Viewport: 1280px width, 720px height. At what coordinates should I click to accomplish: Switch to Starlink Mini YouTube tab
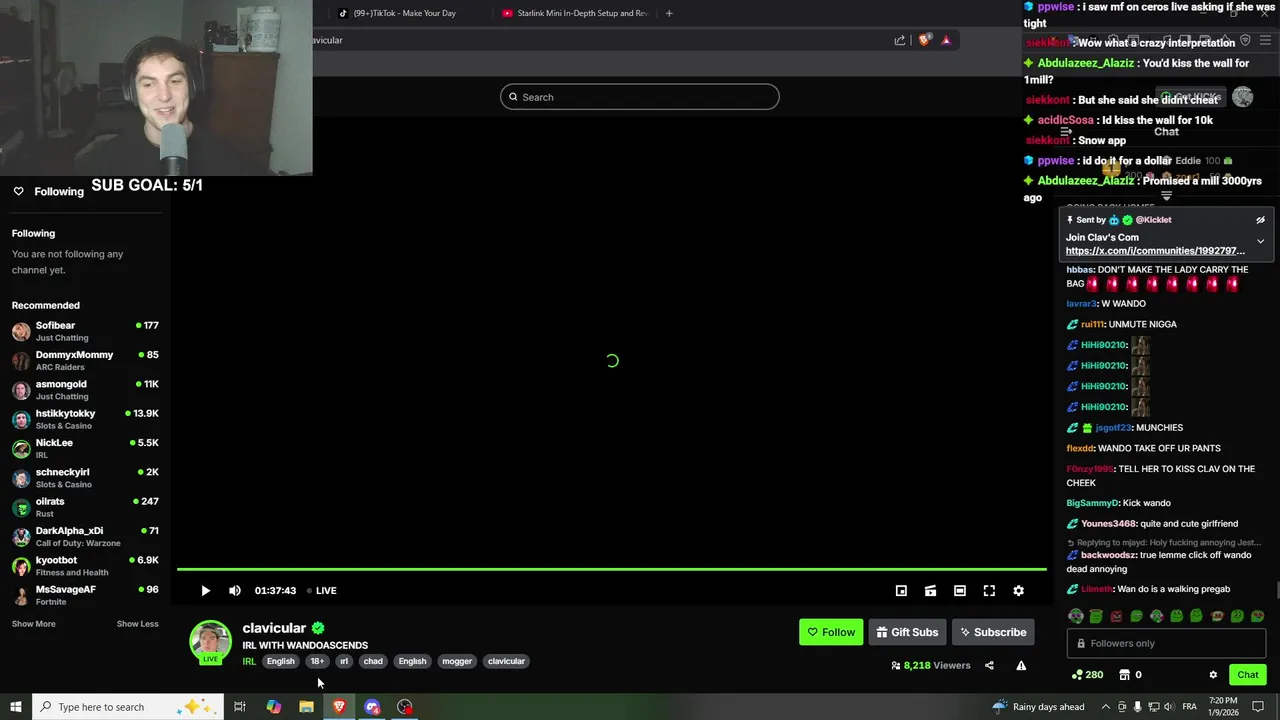(576, 13)
